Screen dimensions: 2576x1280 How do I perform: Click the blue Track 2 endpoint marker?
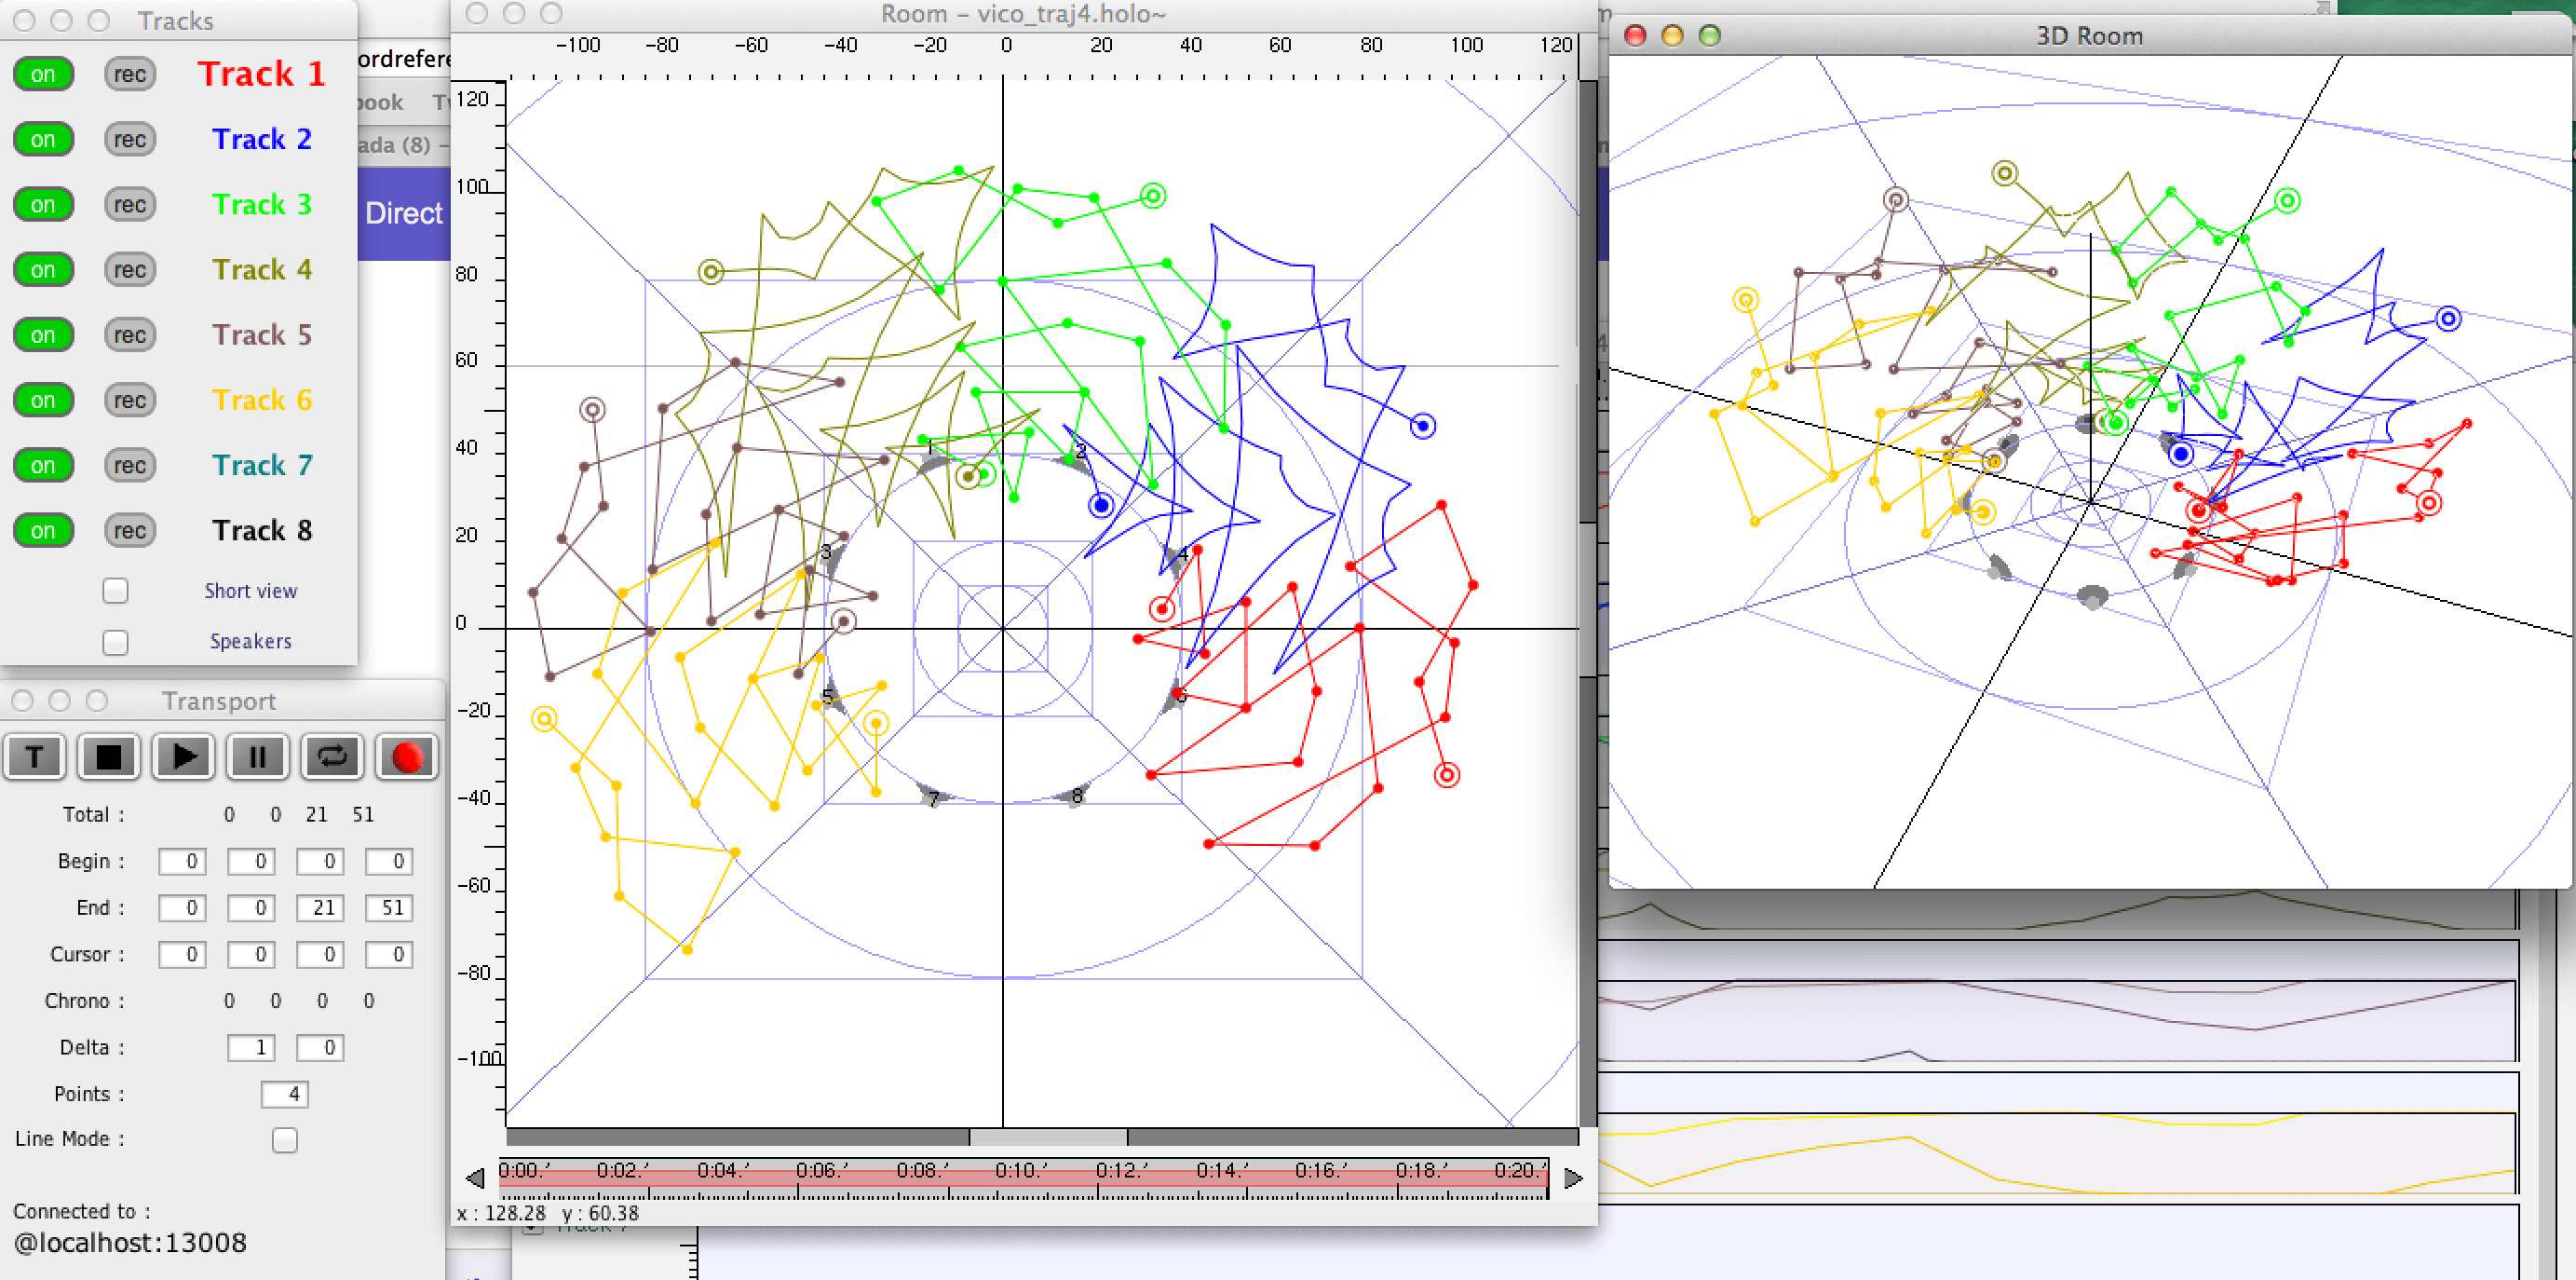1422,426
